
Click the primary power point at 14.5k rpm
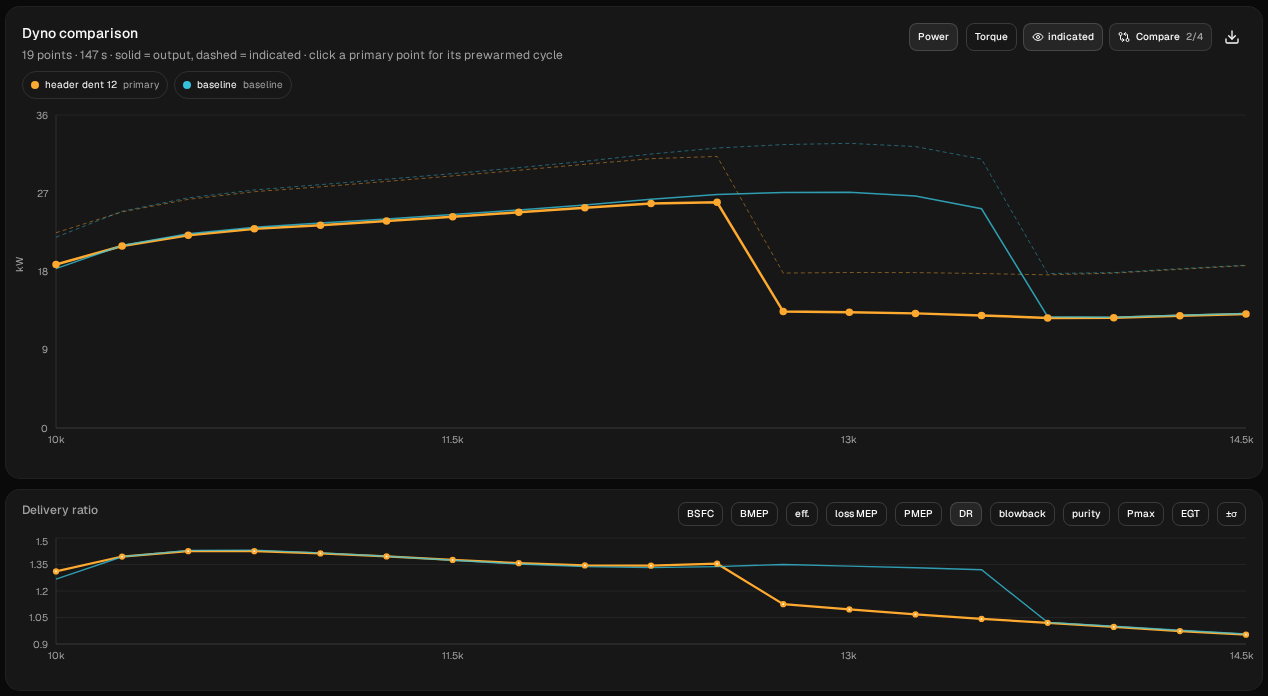click(1245, 314)
